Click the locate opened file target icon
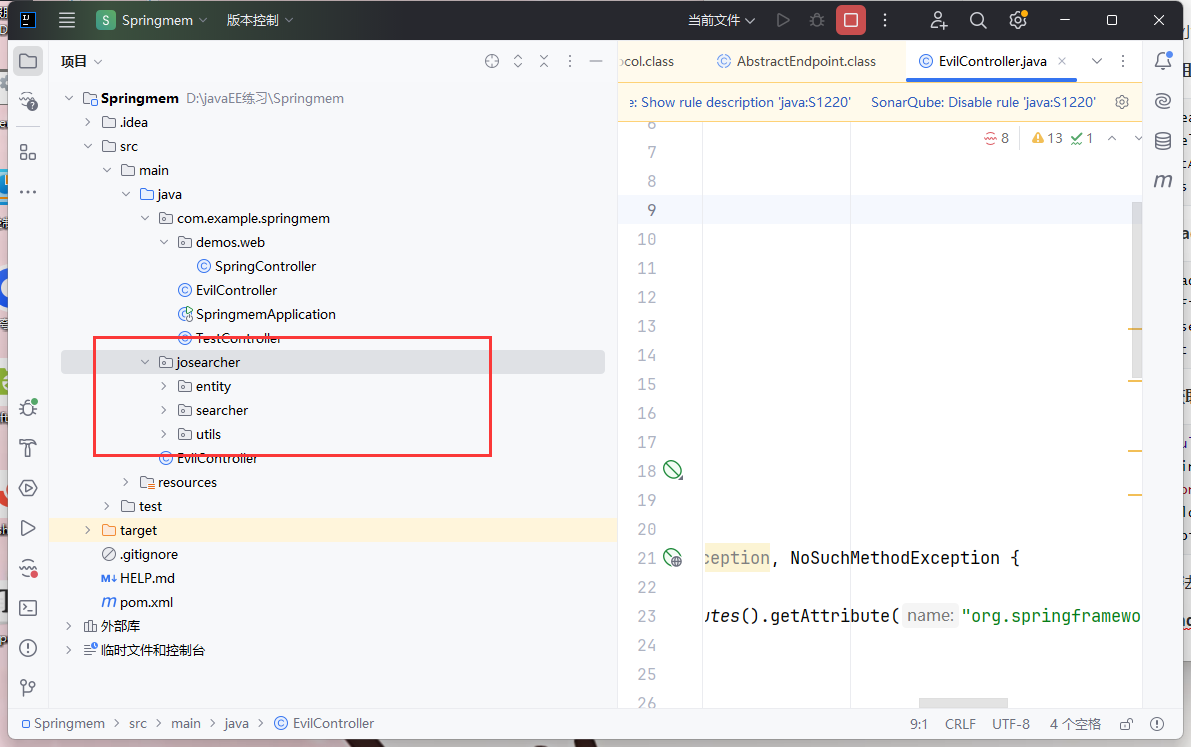Image resolution: width=1191 pixels, height=747 pixels. click(x=492, y=61)
